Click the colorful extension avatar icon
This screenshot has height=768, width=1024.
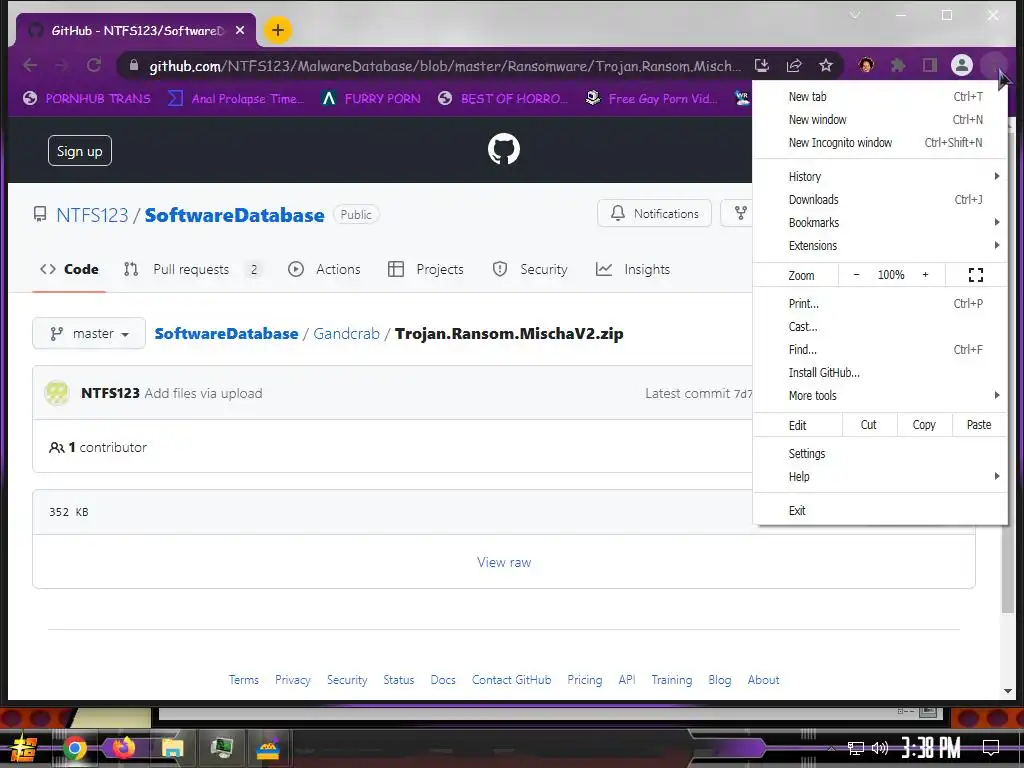[866, 65]
